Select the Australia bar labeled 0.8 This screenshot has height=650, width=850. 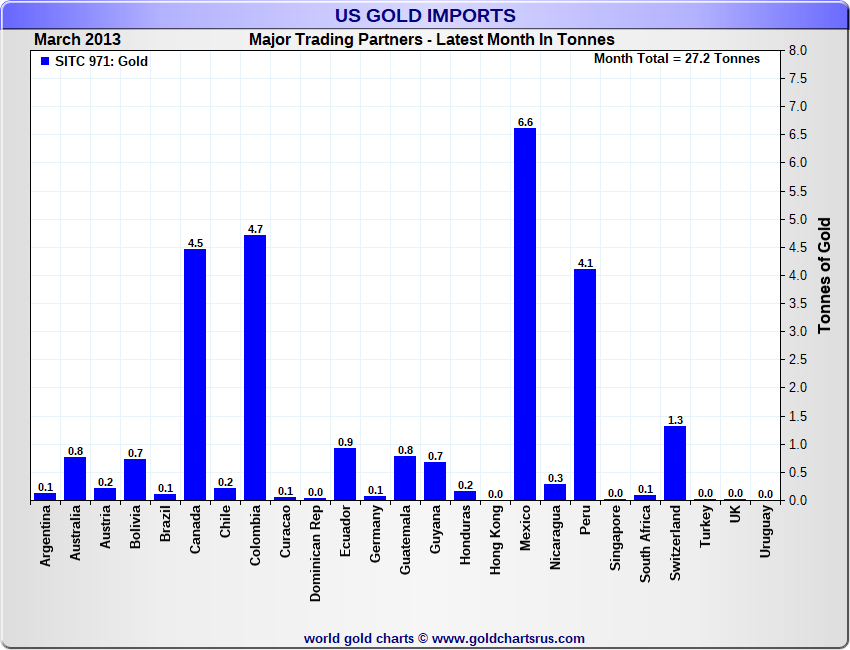click(75, 479)
